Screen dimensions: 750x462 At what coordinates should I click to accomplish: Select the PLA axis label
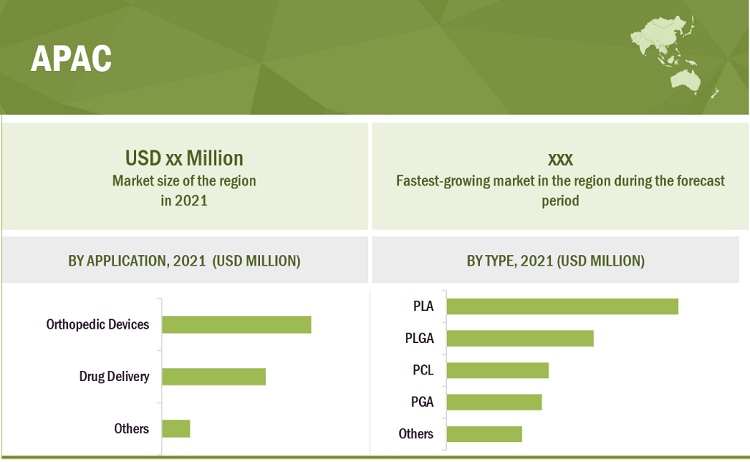point(423,306)
